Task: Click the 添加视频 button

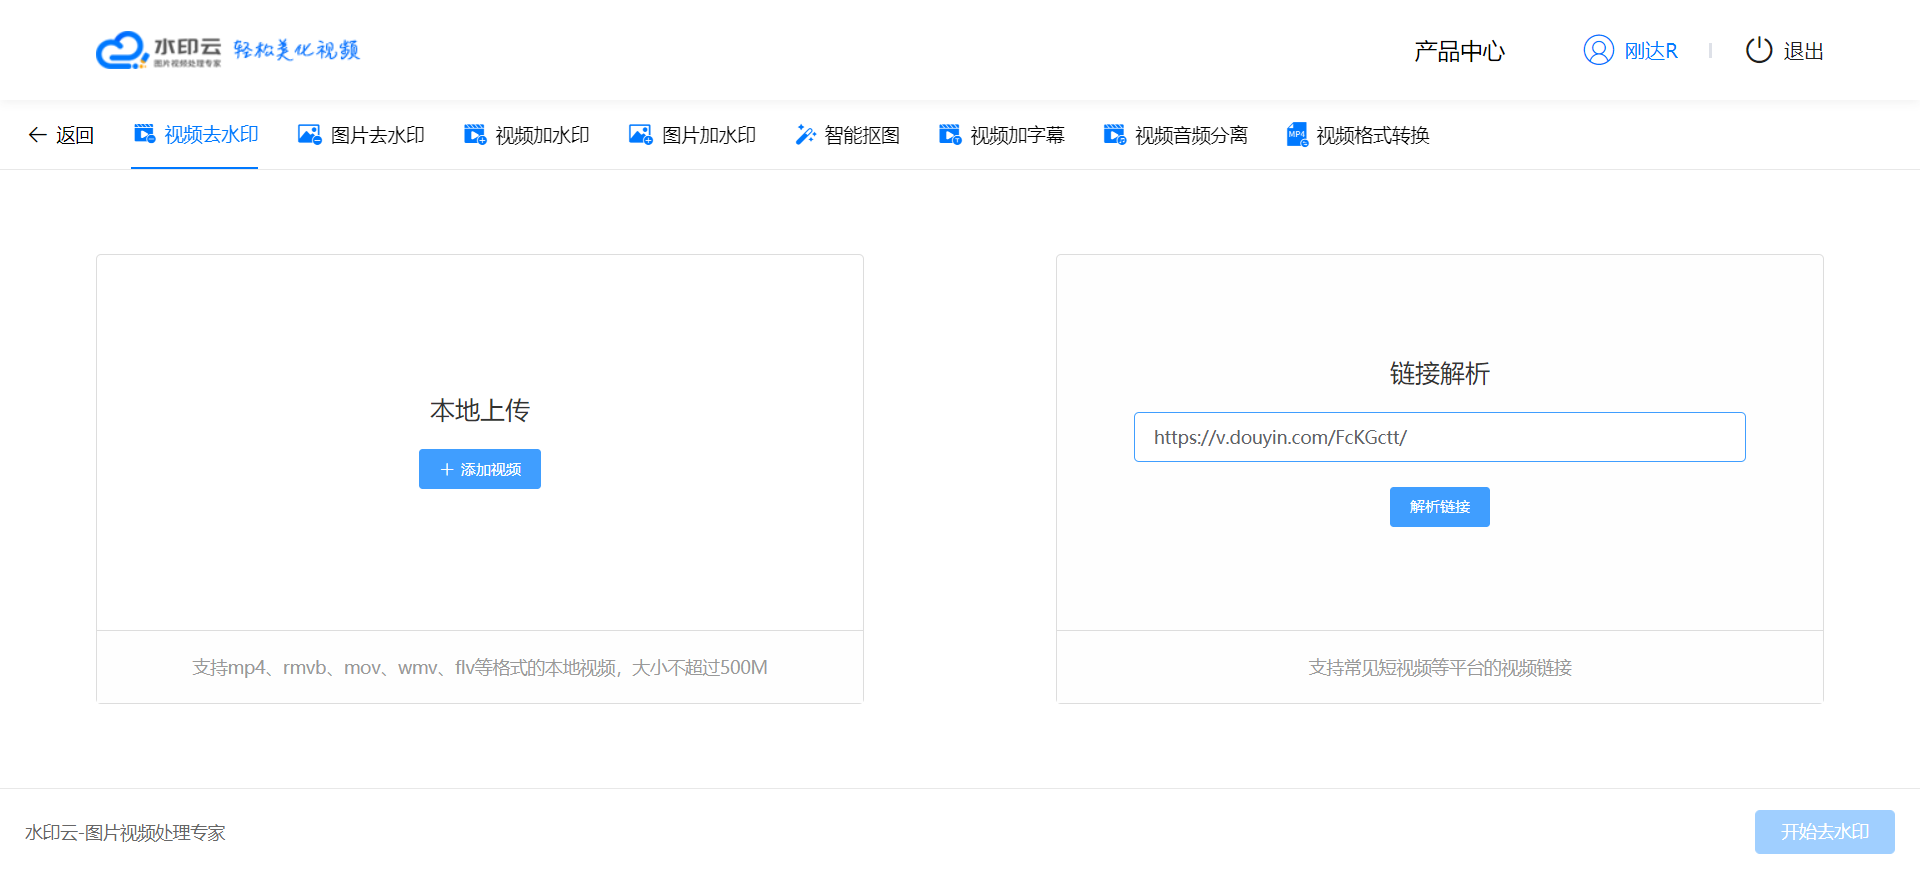Action: coord(480,469)
